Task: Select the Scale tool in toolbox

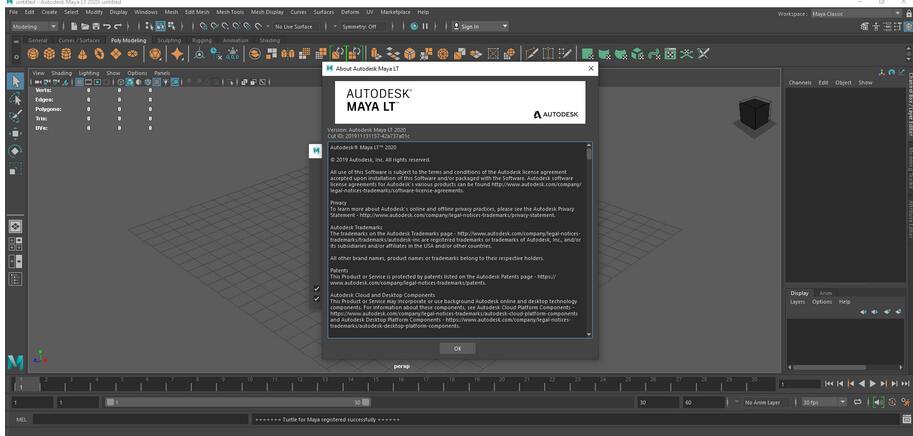Action: [x=16, y=169]
